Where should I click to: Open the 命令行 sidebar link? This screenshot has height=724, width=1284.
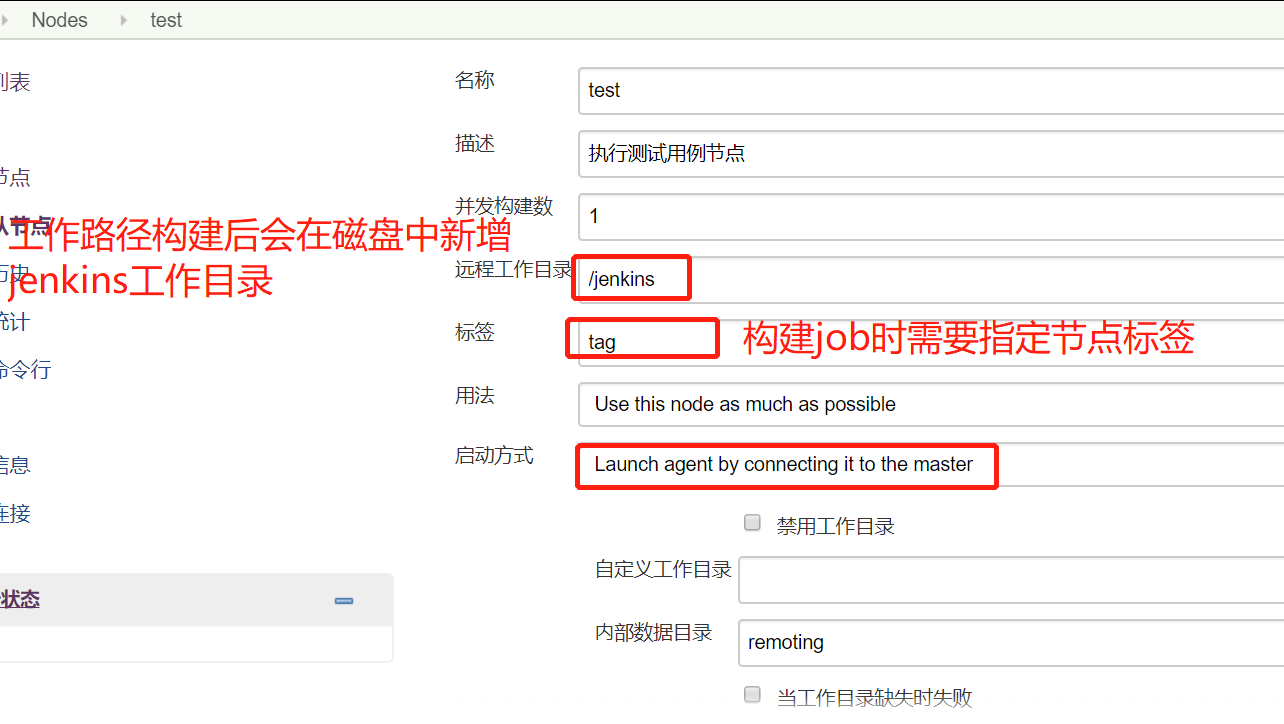tap(24, 370)
